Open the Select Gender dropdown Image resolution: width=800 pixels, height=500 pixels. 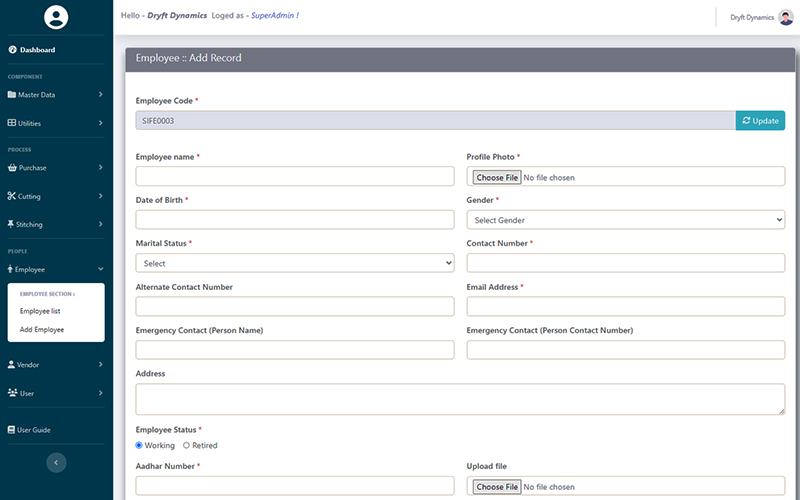tap(625, 220)
